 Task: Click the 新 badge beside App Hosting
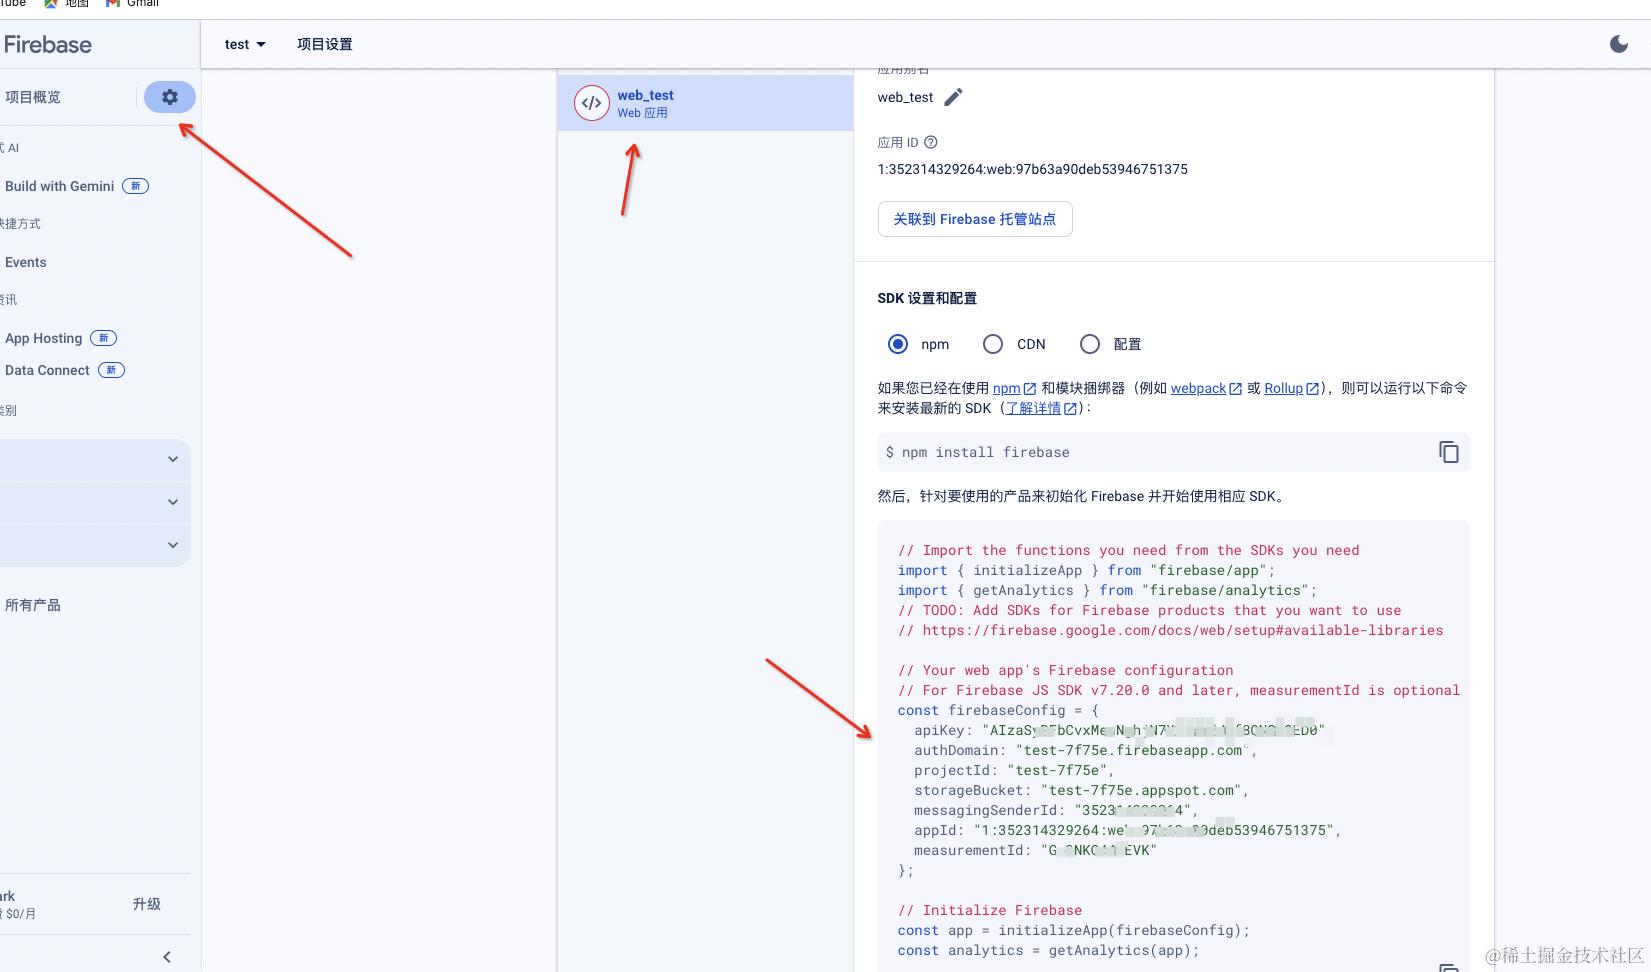pos(103,338)
